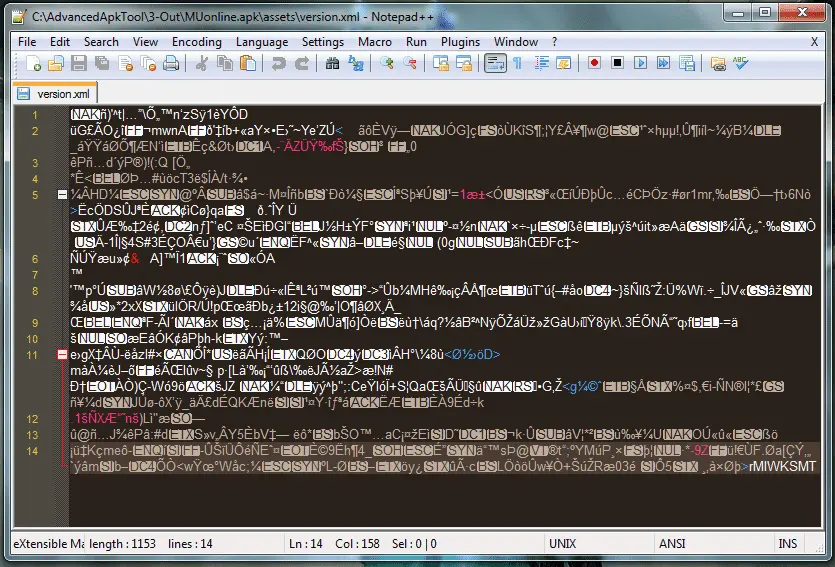Print the document using the printer icon
The image size is (835, 567).
(x=171, y=64)
